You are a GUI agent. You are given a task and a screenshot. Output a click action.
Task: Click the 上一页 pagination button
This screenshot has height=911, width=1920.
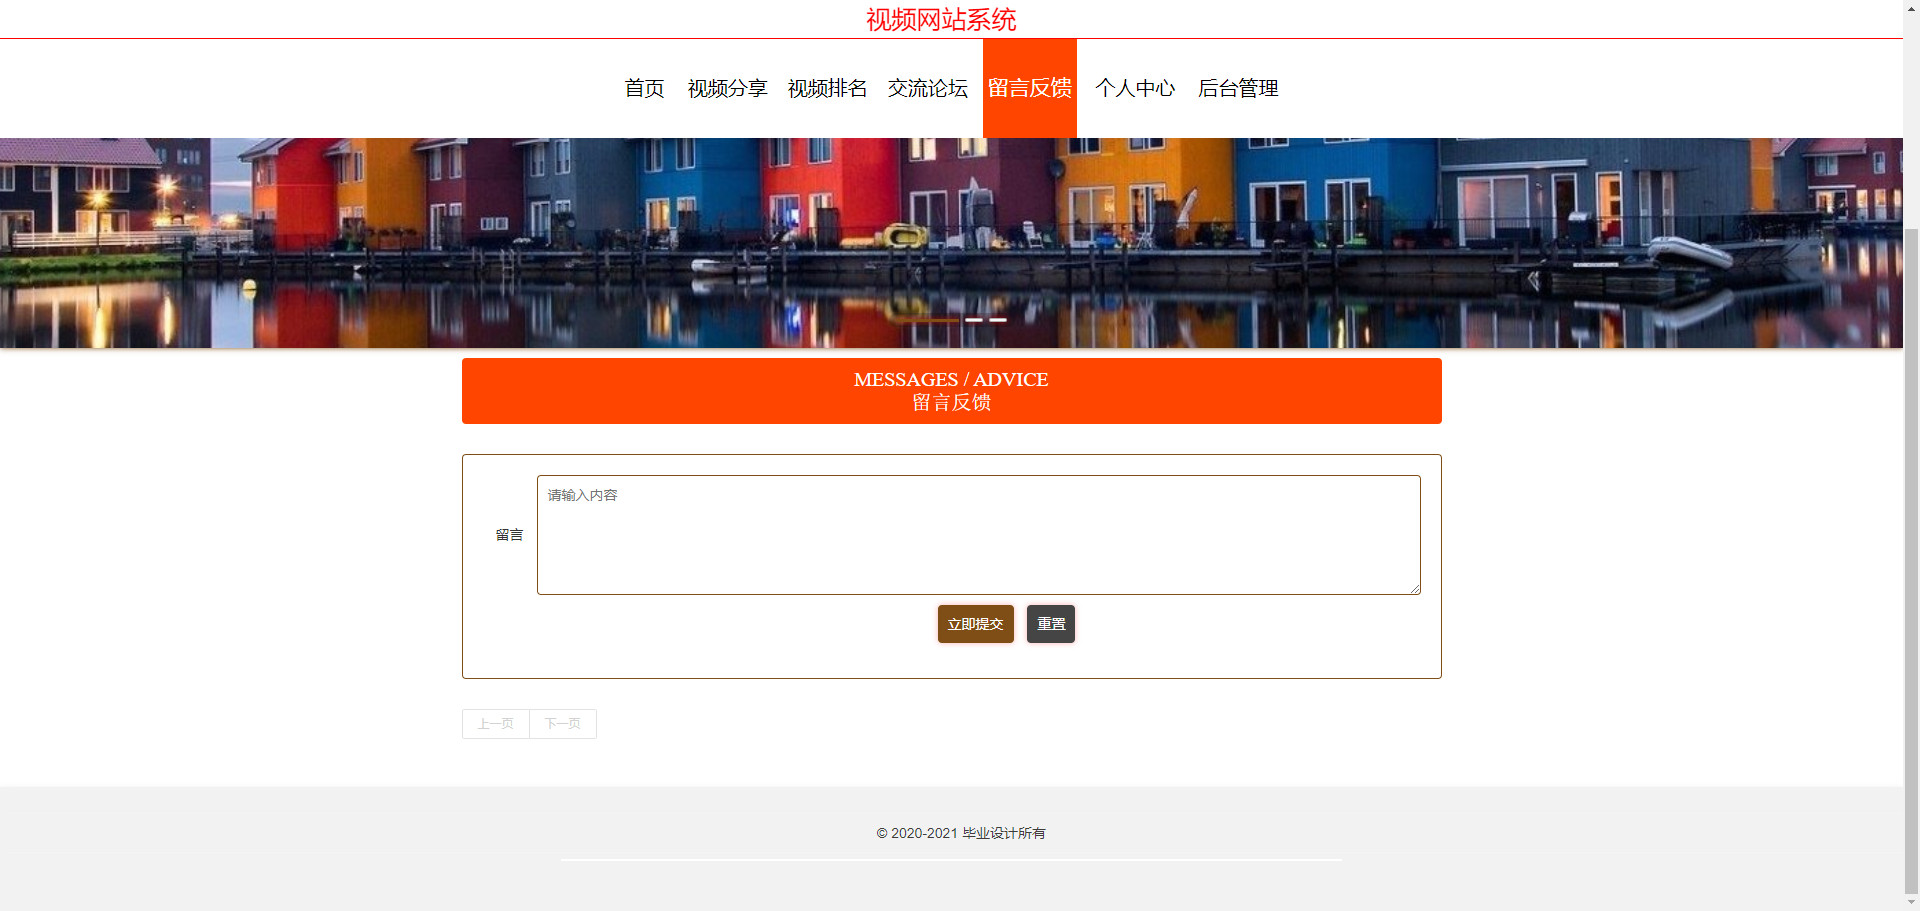[x=496, y=724]
